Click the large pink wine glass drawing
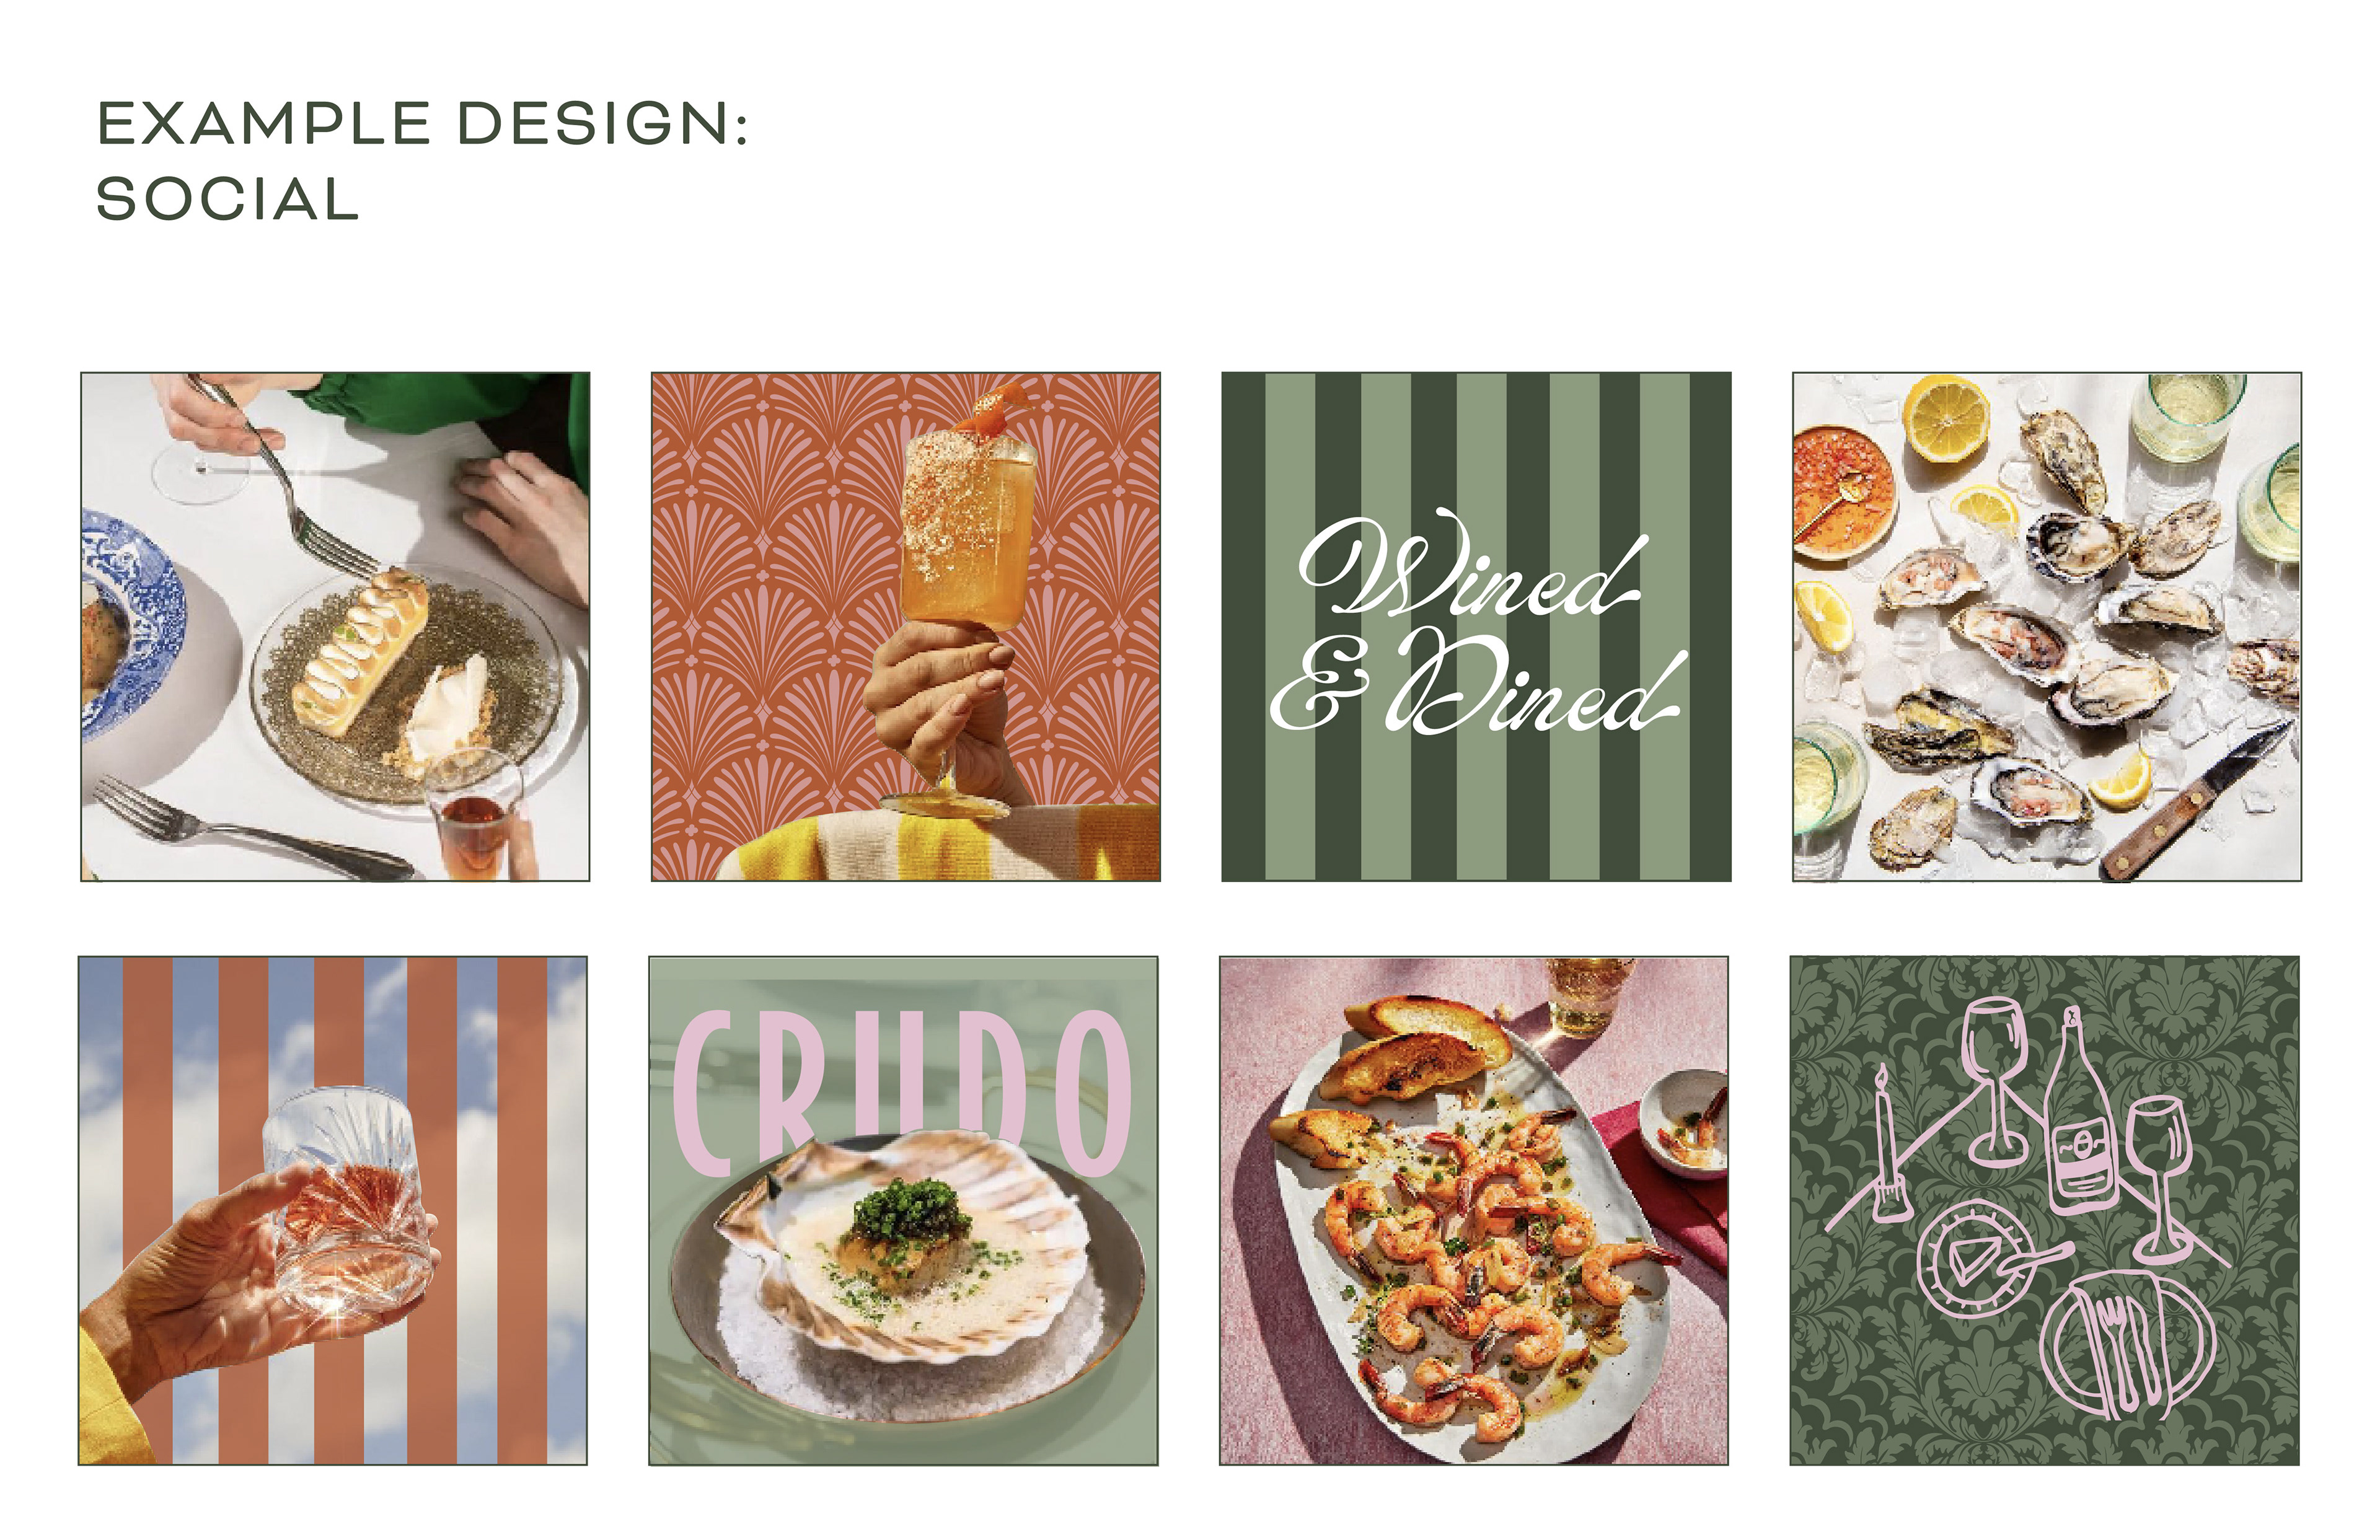 (x=1995, y=1082)
